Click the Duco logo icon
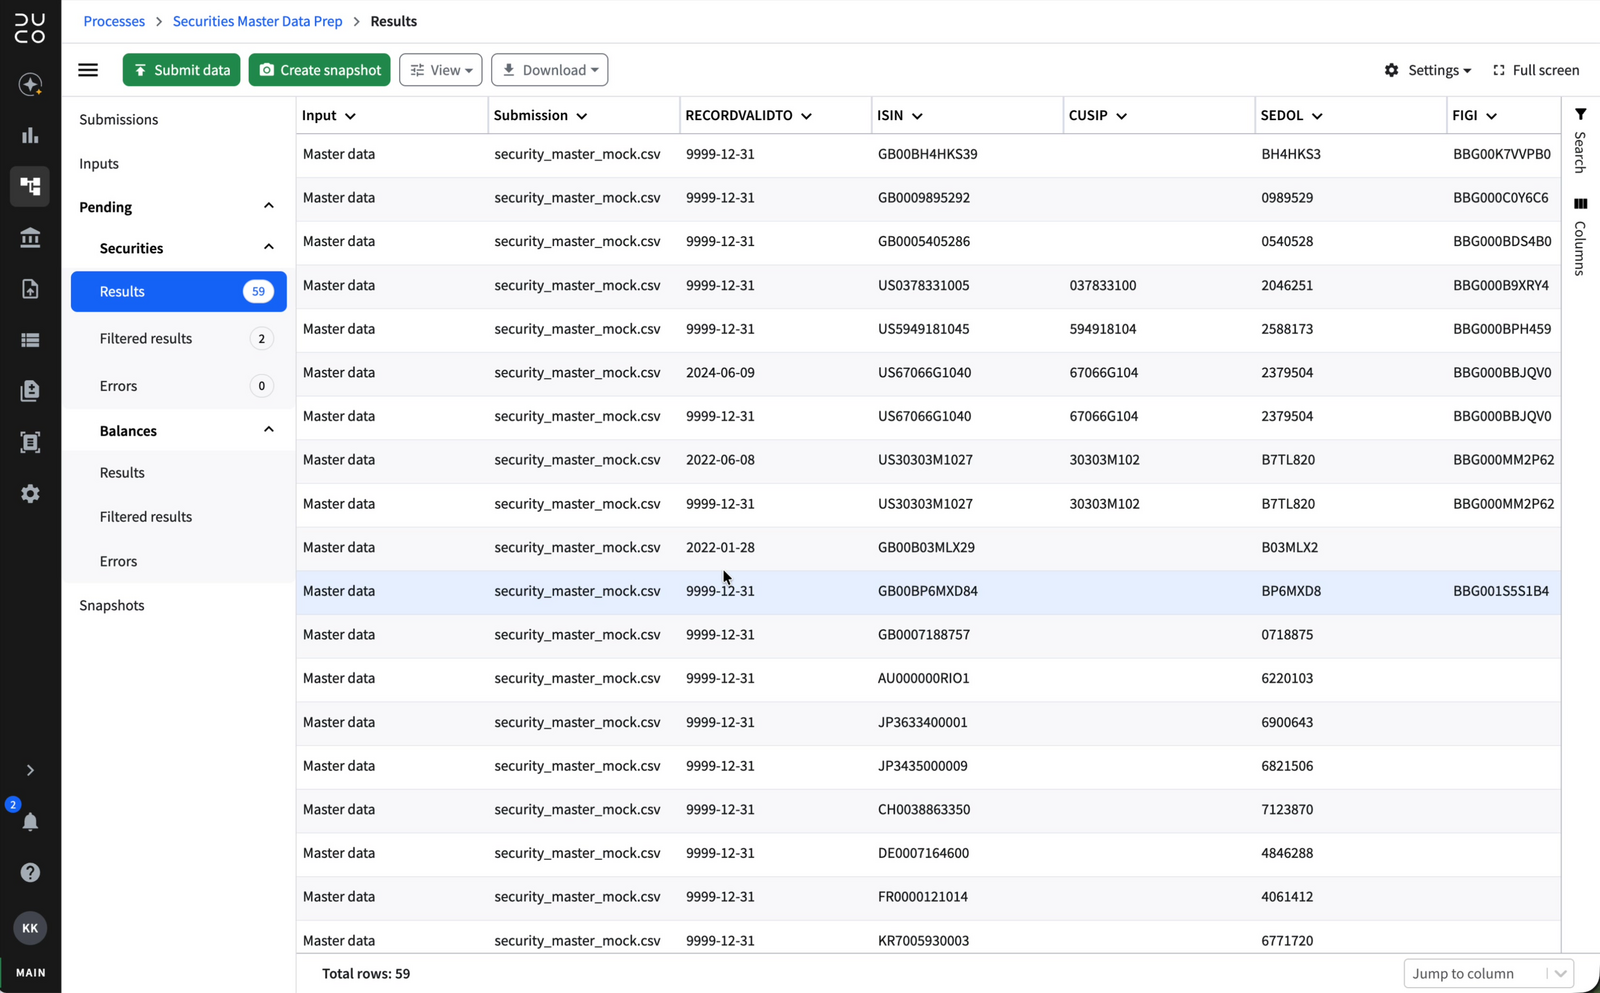The width and height of the screenshot is (1600, 993). [x=30, y=28]
